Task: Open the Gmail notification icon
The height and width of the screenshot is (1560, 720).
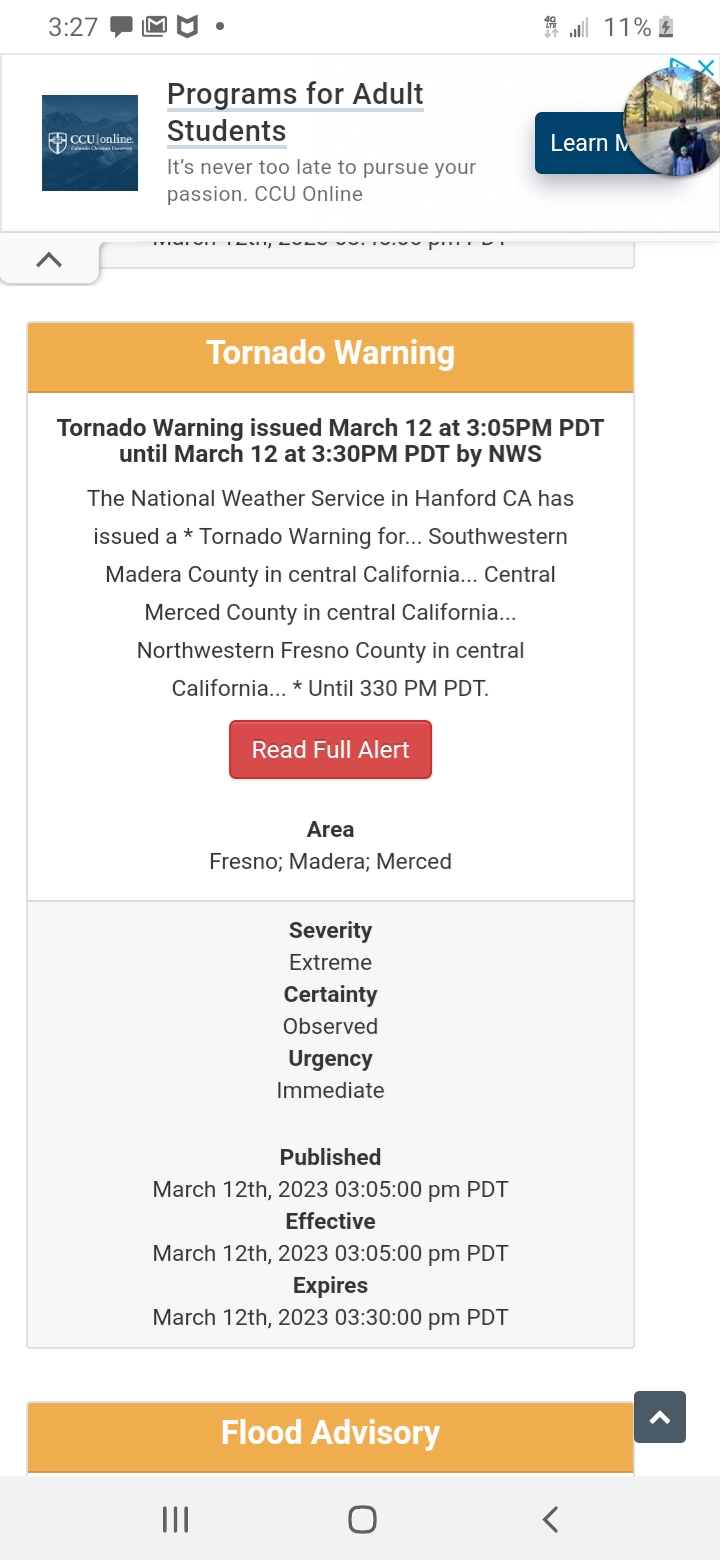Action: (x=154, y=27)
